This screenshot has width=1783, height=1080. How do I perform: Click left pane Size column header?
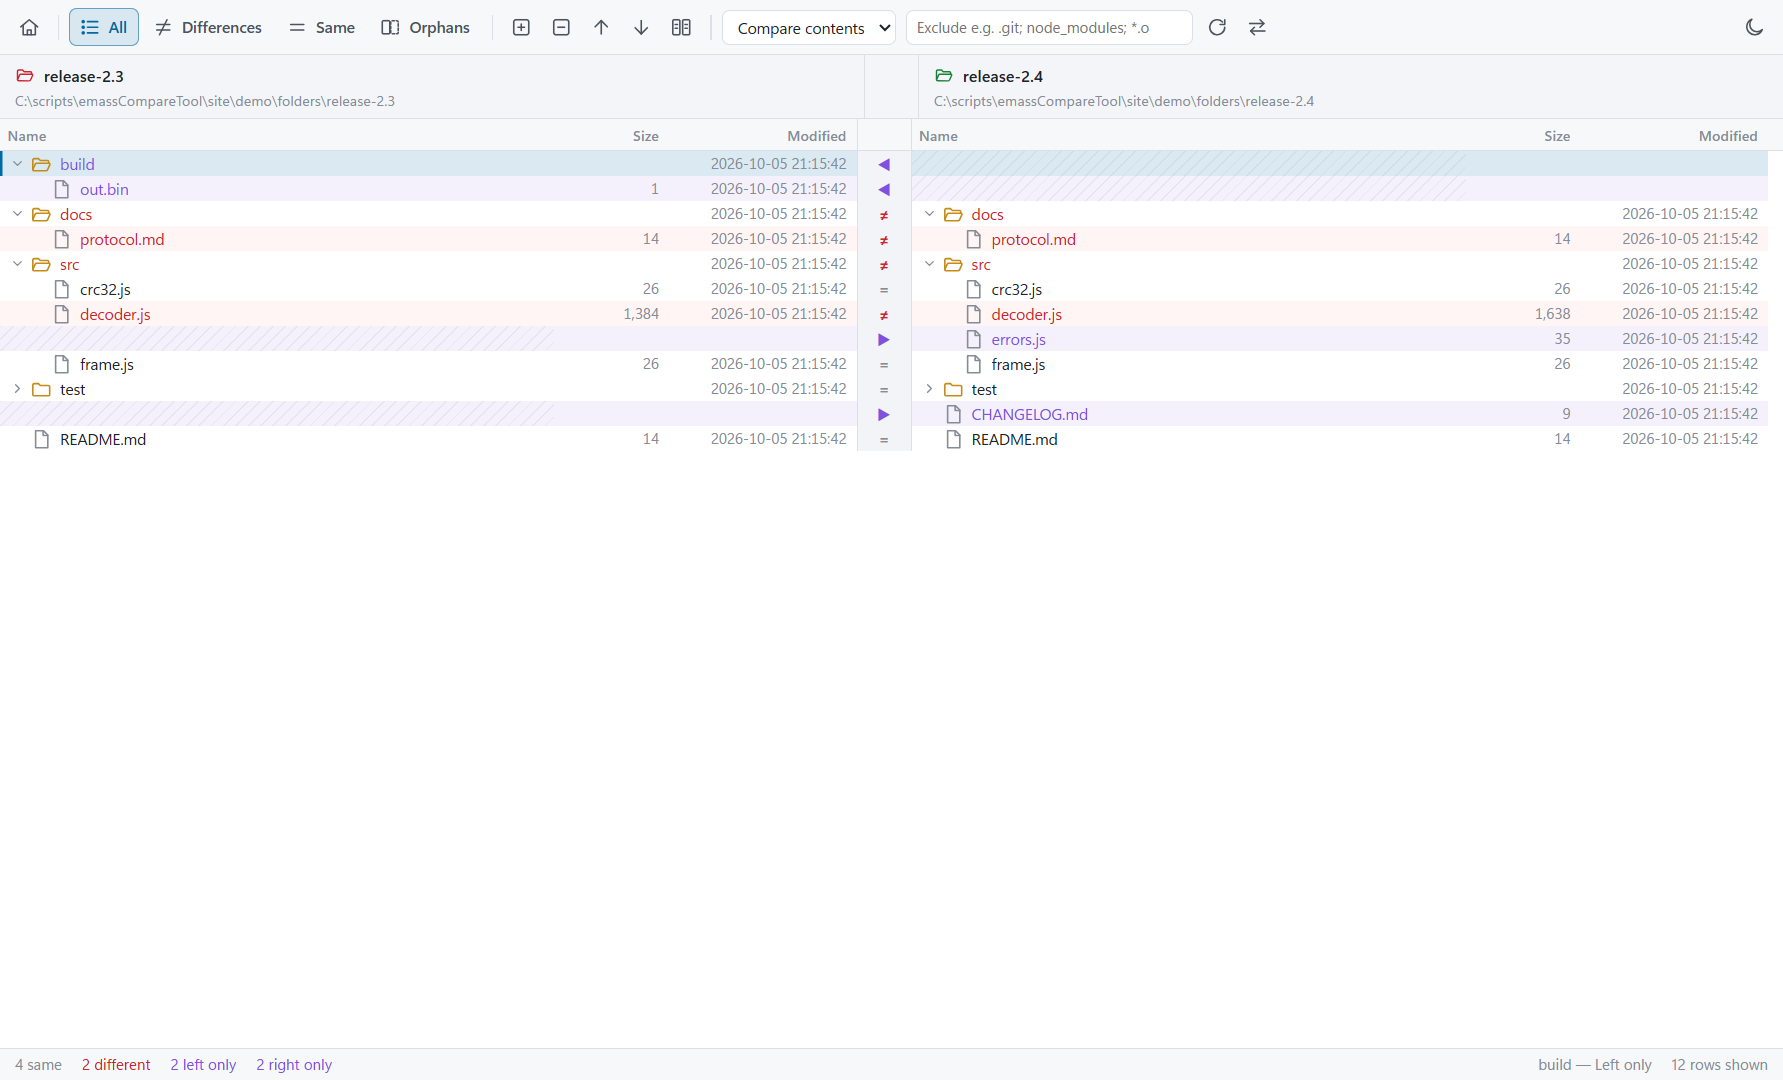point(645,136)
